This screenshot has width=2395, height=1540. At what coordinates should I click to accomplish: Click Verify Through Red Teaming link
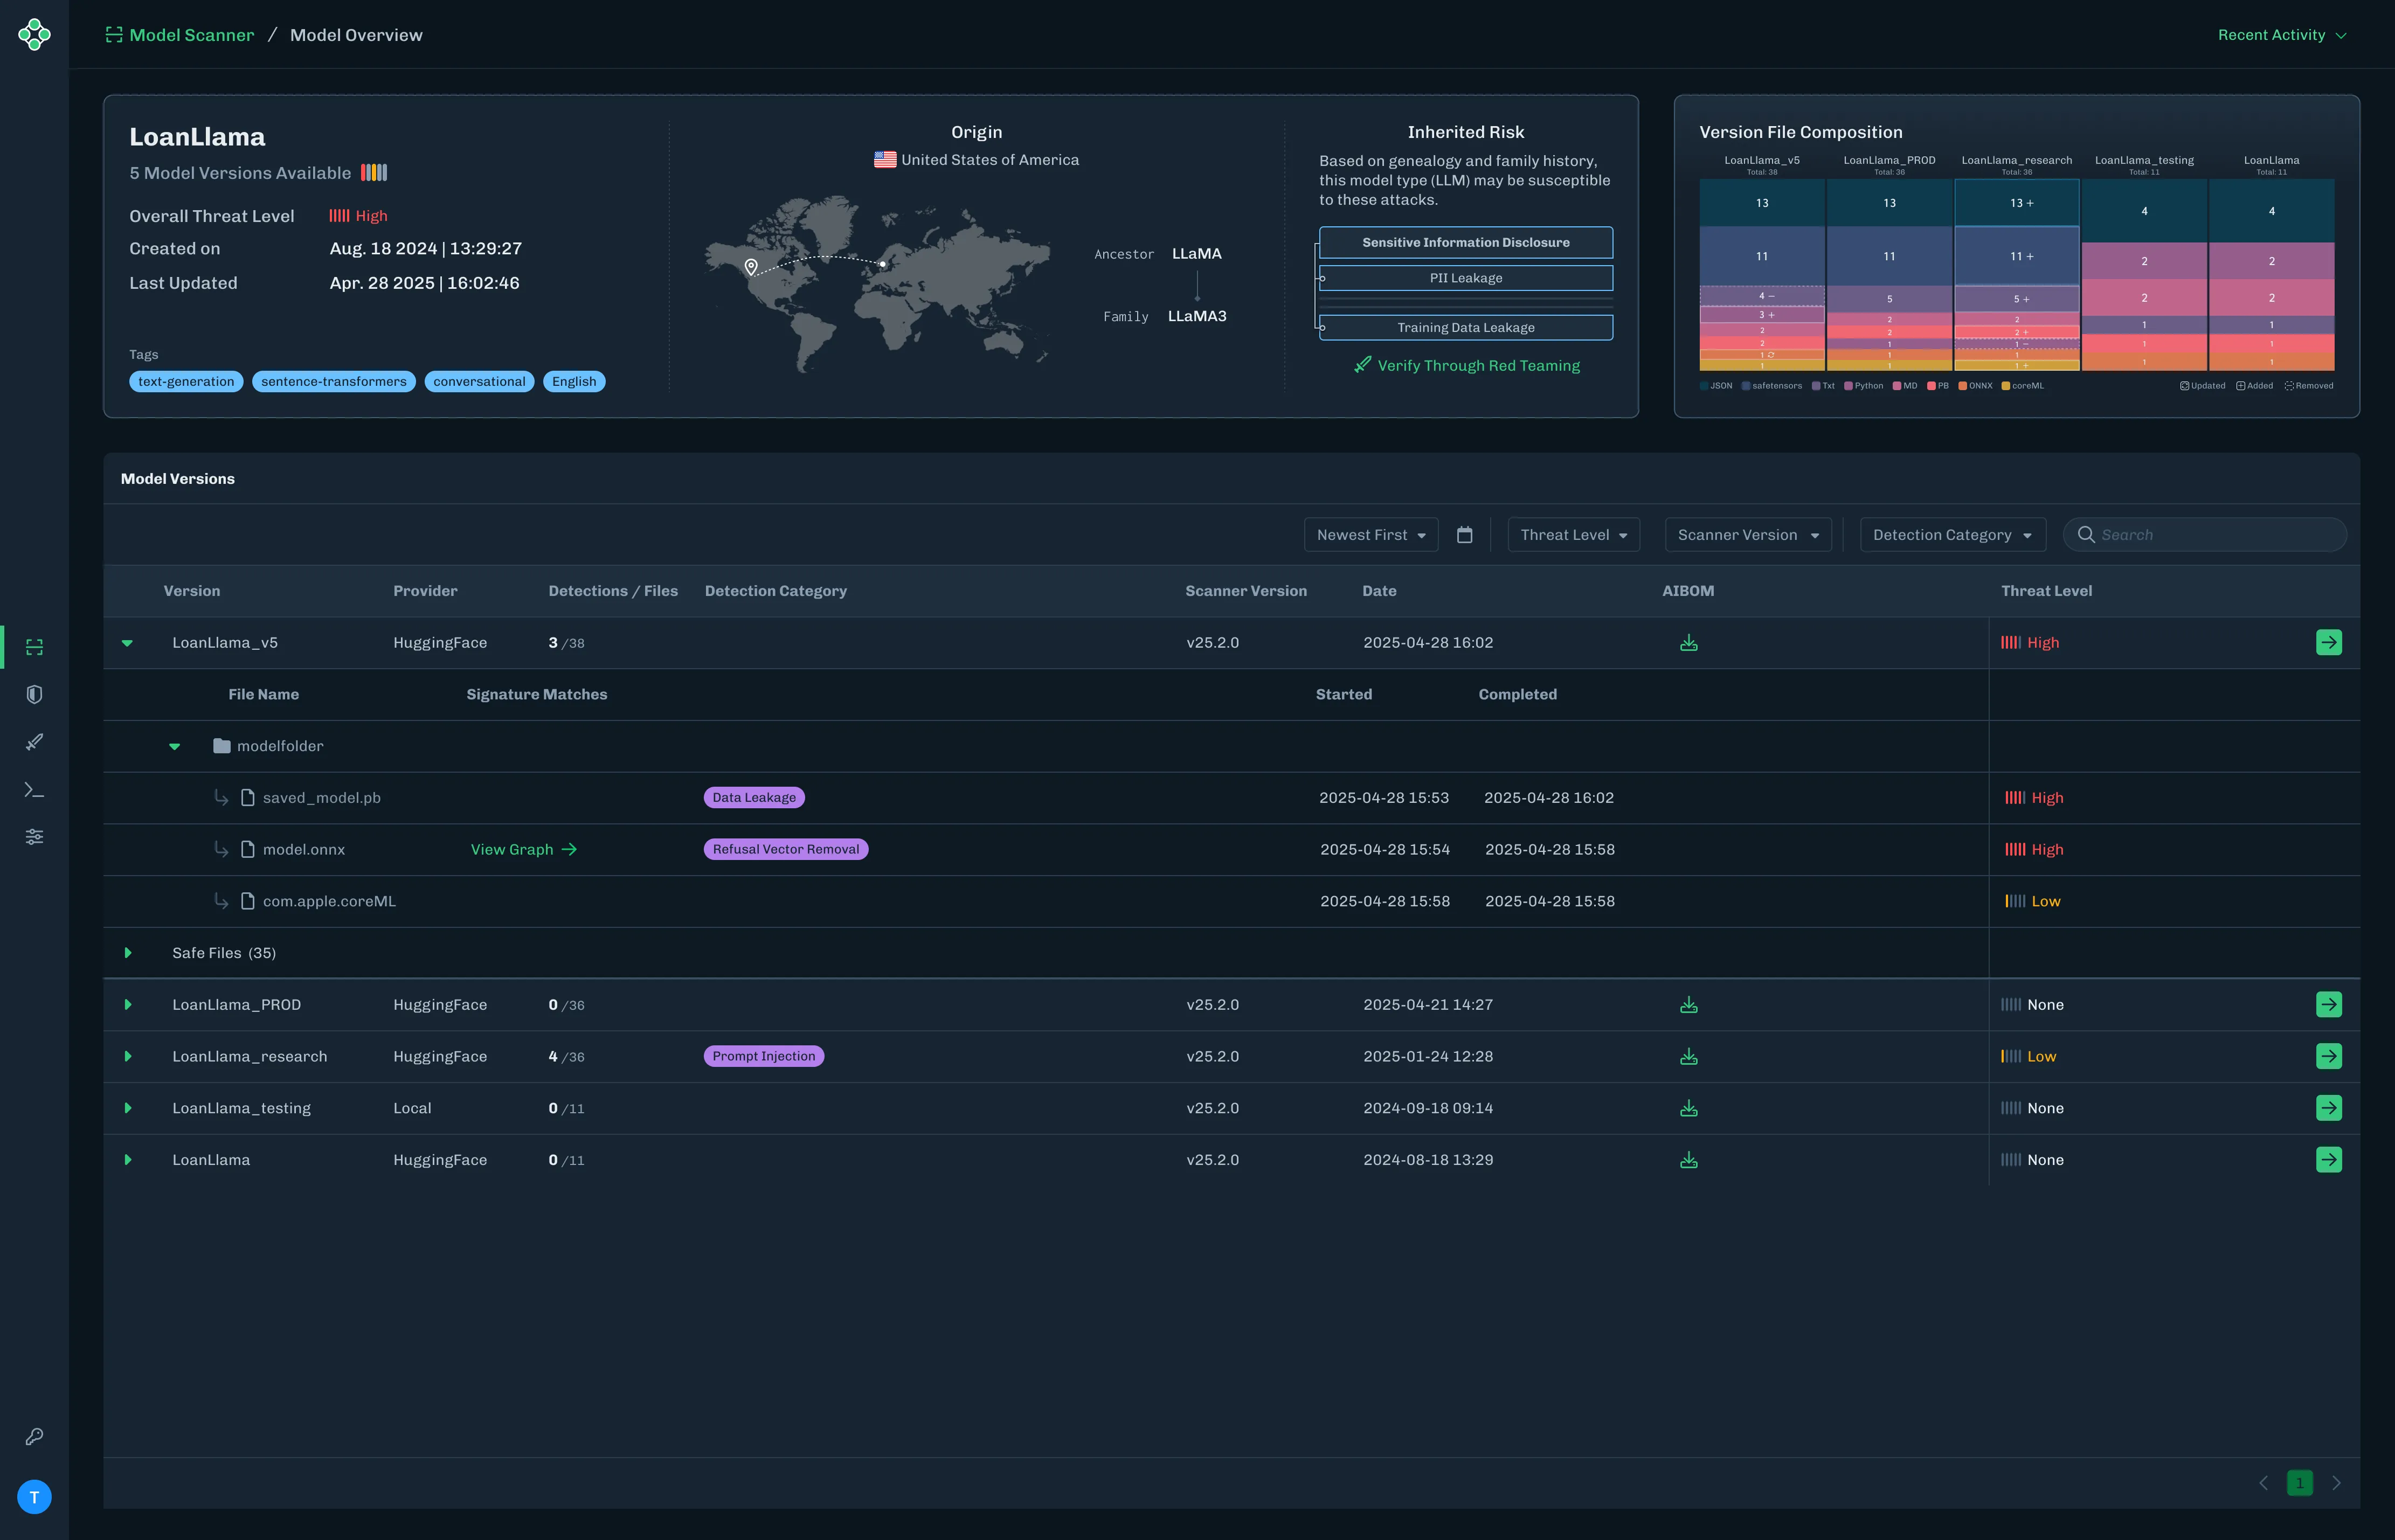[x=1477, y=366]
